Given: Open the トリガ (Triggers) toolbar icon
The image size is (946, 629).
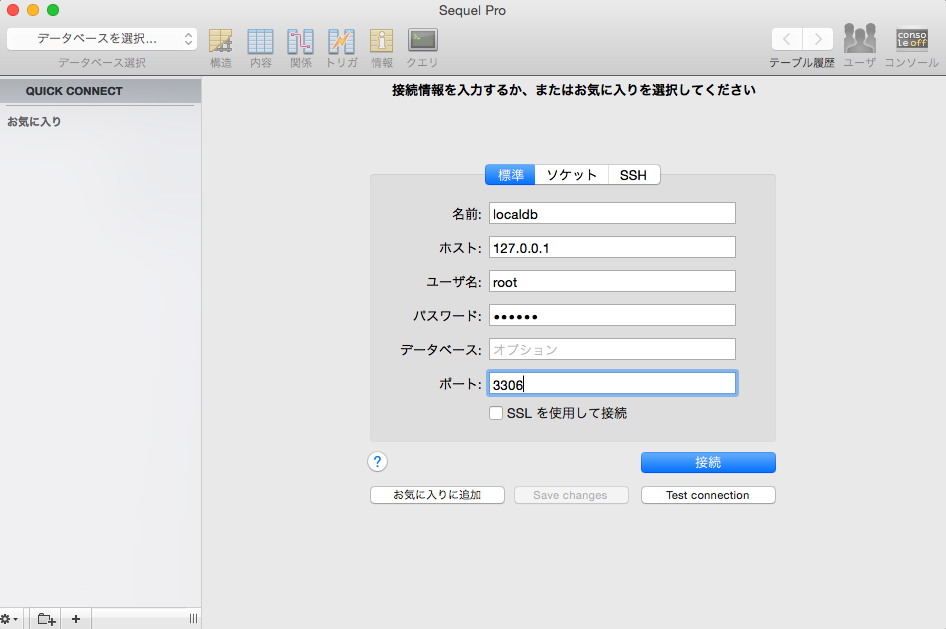Looking at the screenshot, I should click(341, 41).
